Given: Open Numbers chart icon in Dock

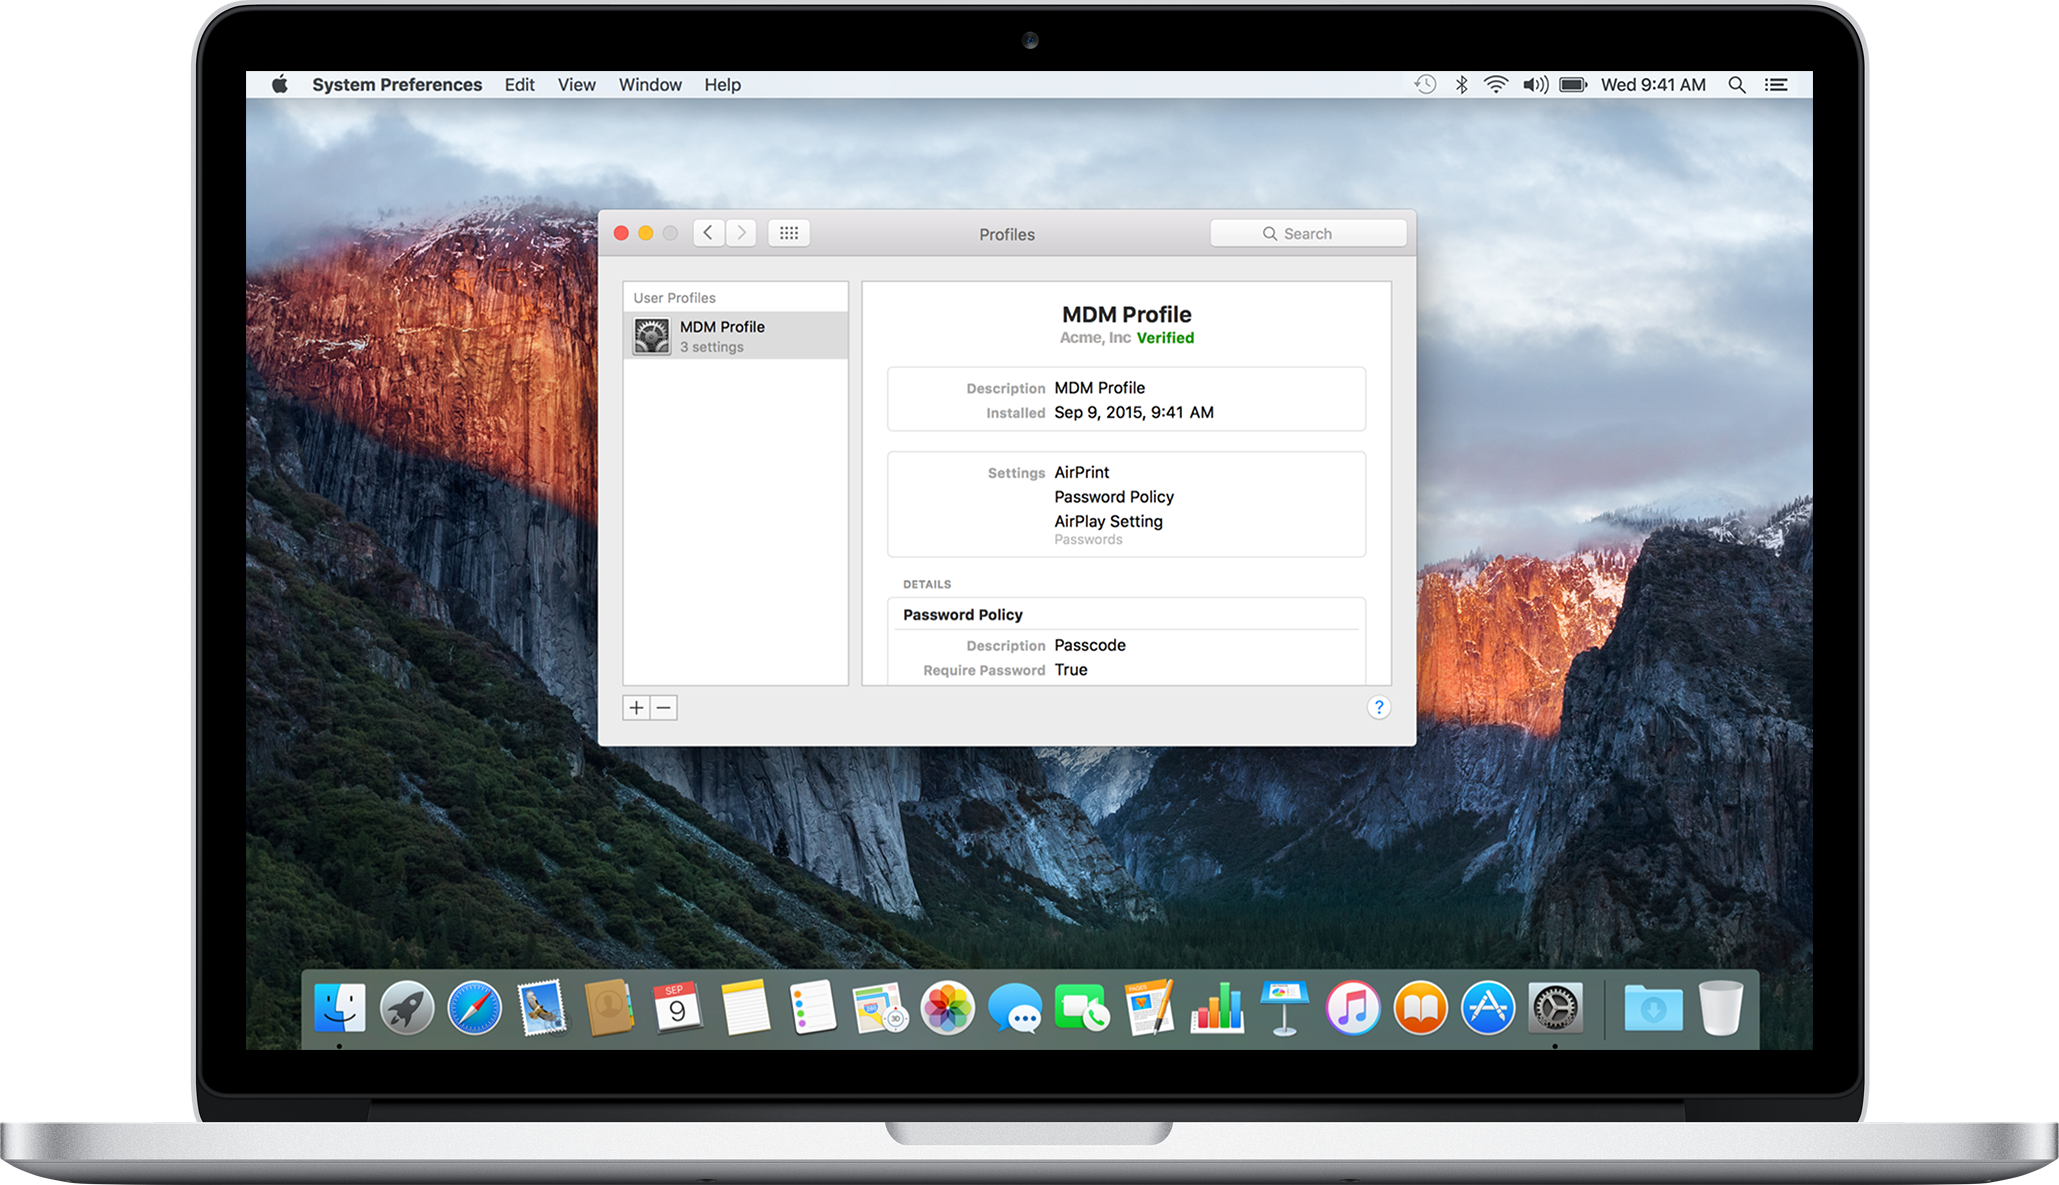Looking at the screenshot, I should point(1217,1008).
